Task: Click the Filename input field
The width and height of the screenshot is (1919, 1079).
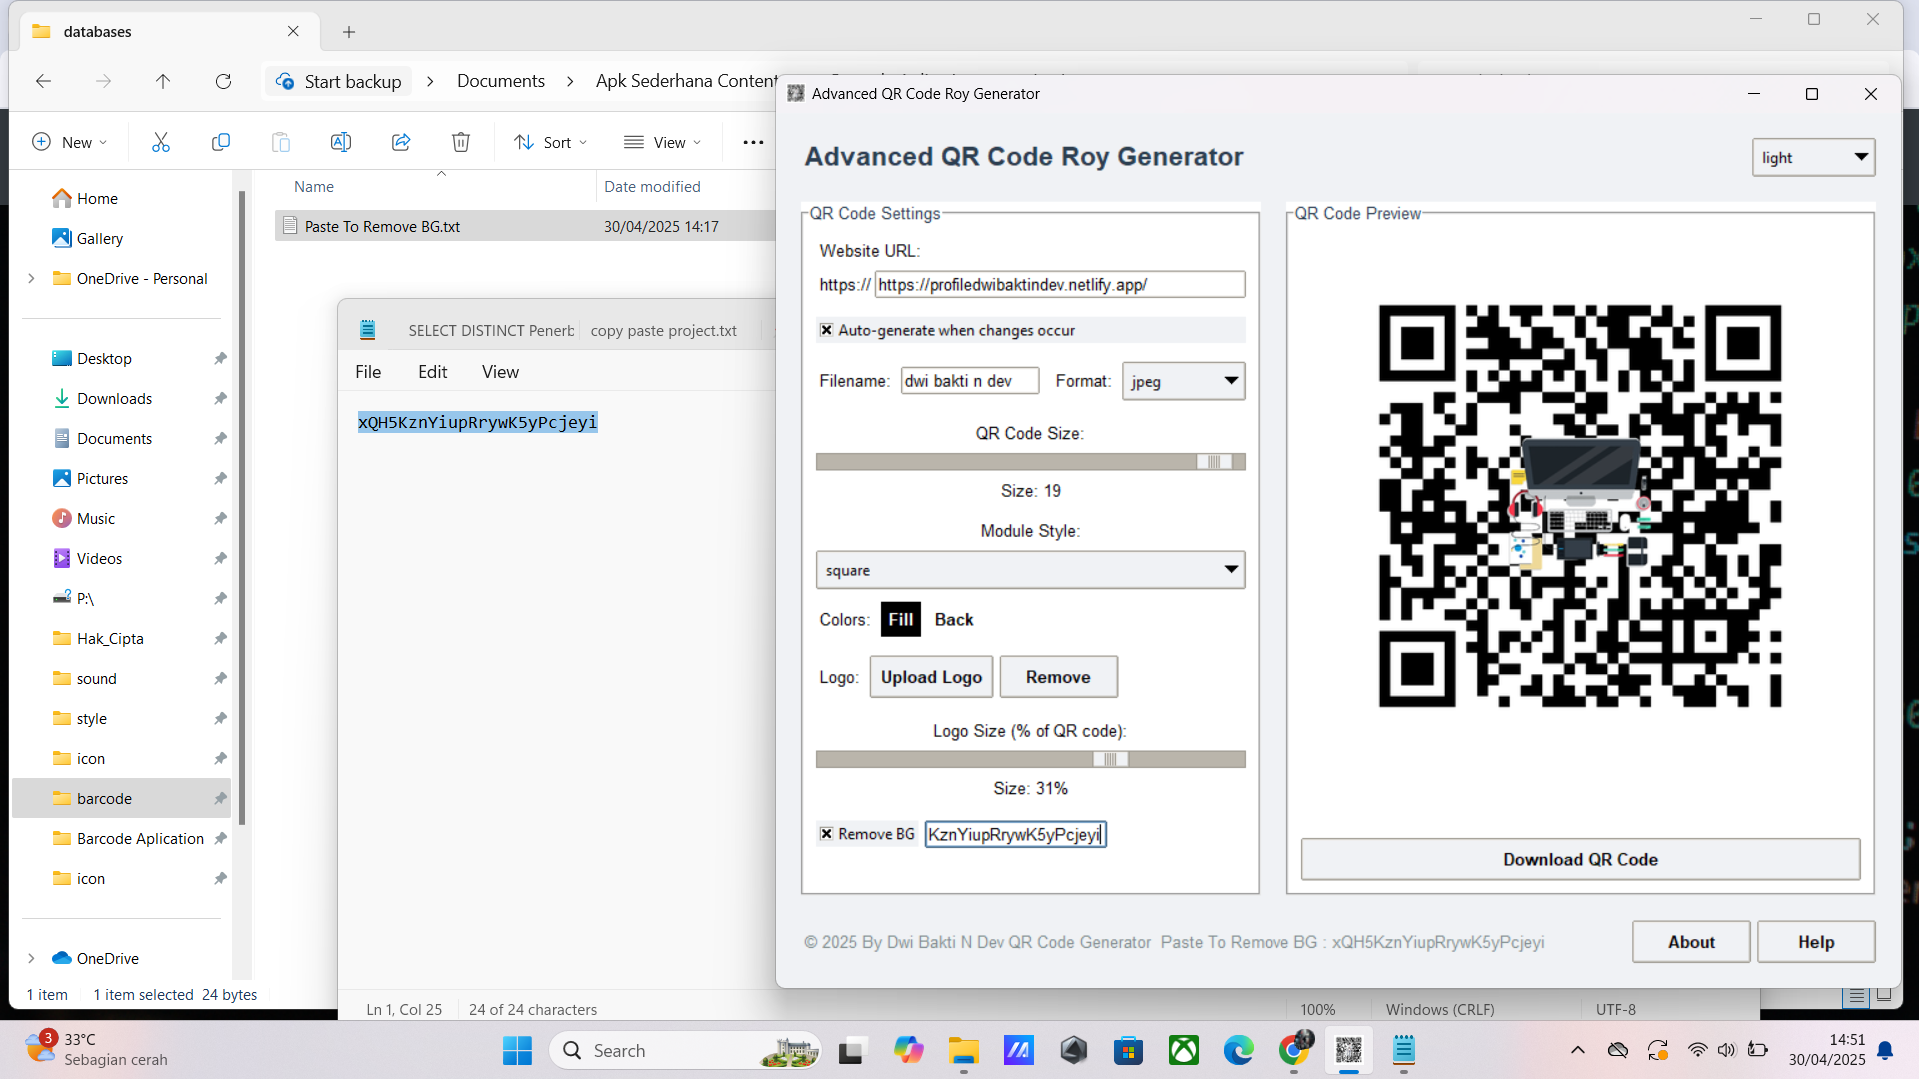Action: point(970,381)
